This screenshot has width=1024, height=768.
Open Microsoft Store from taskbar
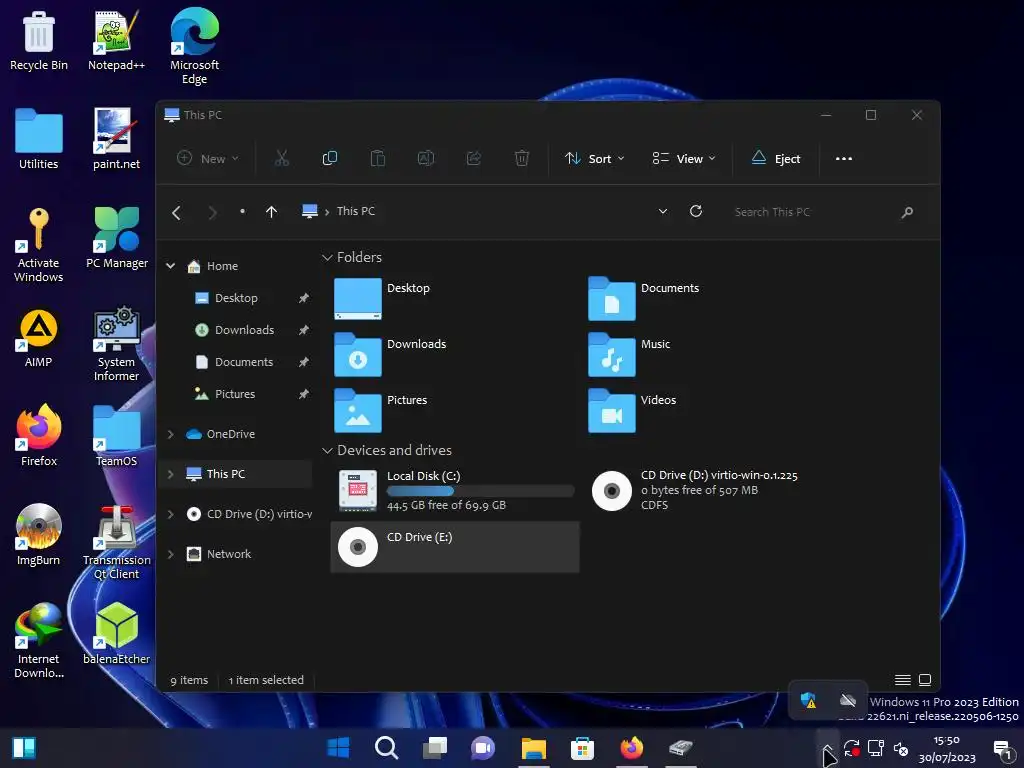point(582,748)
